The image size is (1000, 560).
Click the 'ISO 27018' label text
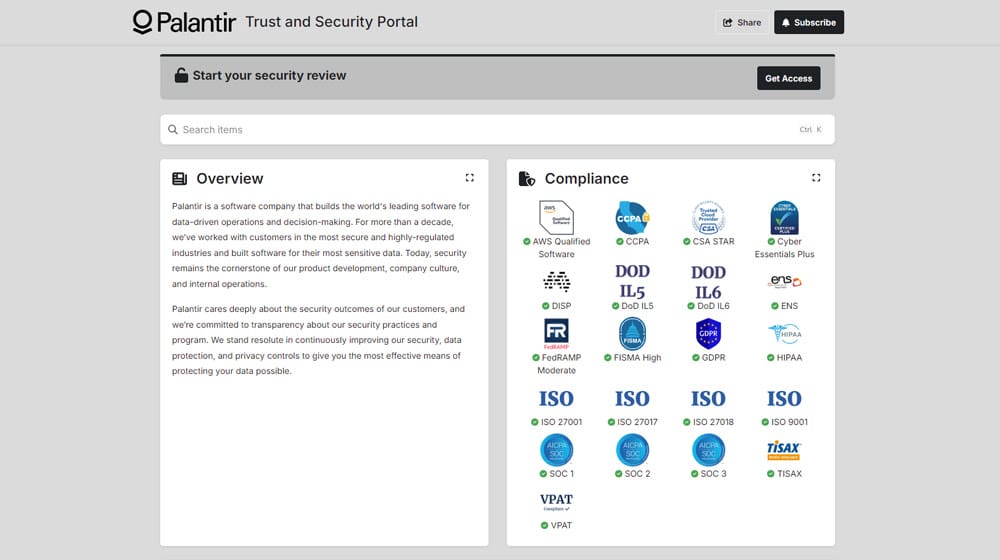coord(713,422)
